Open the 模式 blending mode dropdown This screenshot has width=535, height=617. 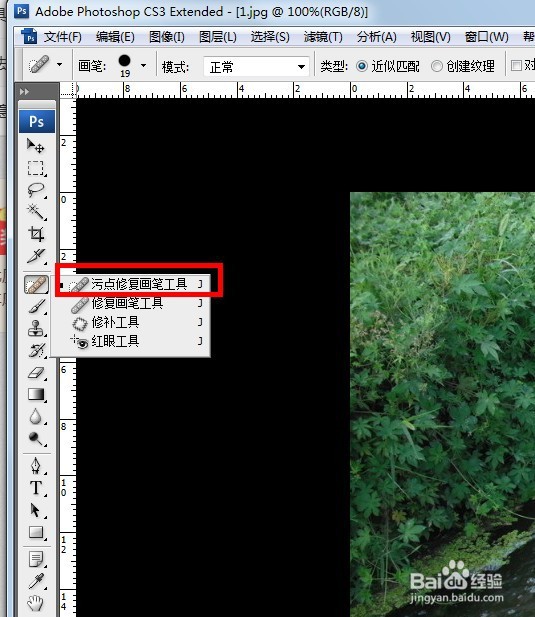(x=256, y=66)
